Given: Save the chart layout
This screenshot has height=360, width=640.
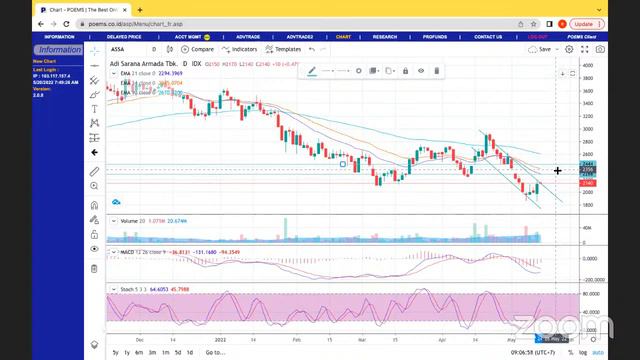Looking at the screenshot, I should point(540,49).
